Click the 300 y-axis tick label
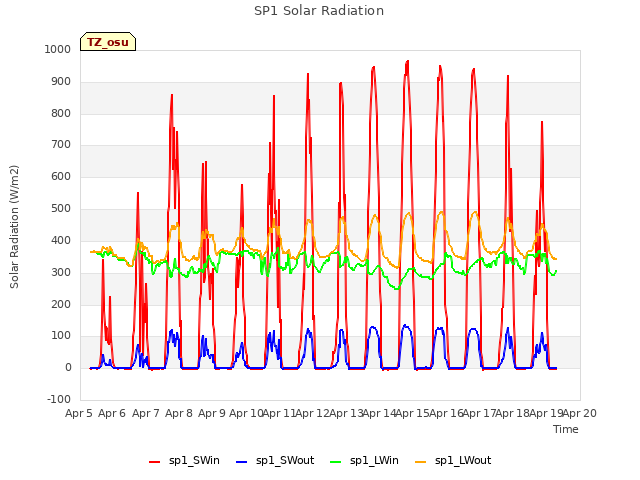 point(61,272)
